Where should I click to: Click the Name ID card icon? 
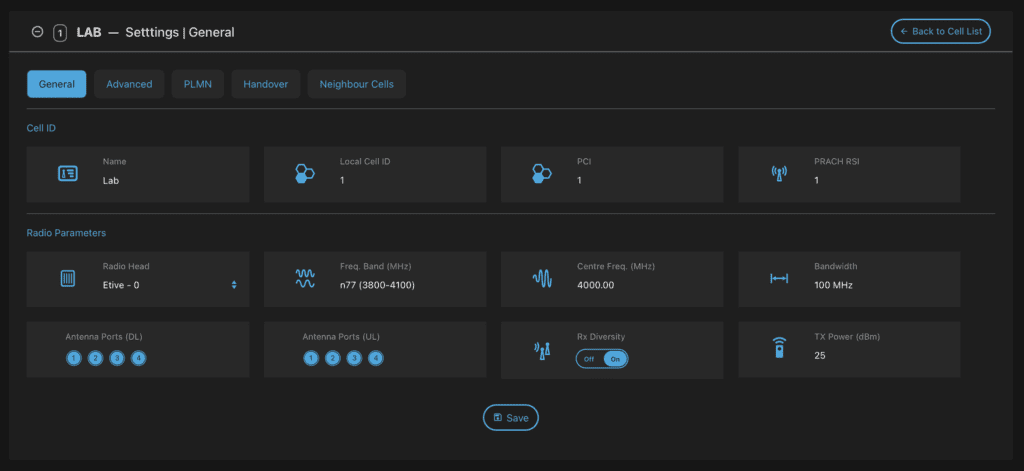pos(68,174)
